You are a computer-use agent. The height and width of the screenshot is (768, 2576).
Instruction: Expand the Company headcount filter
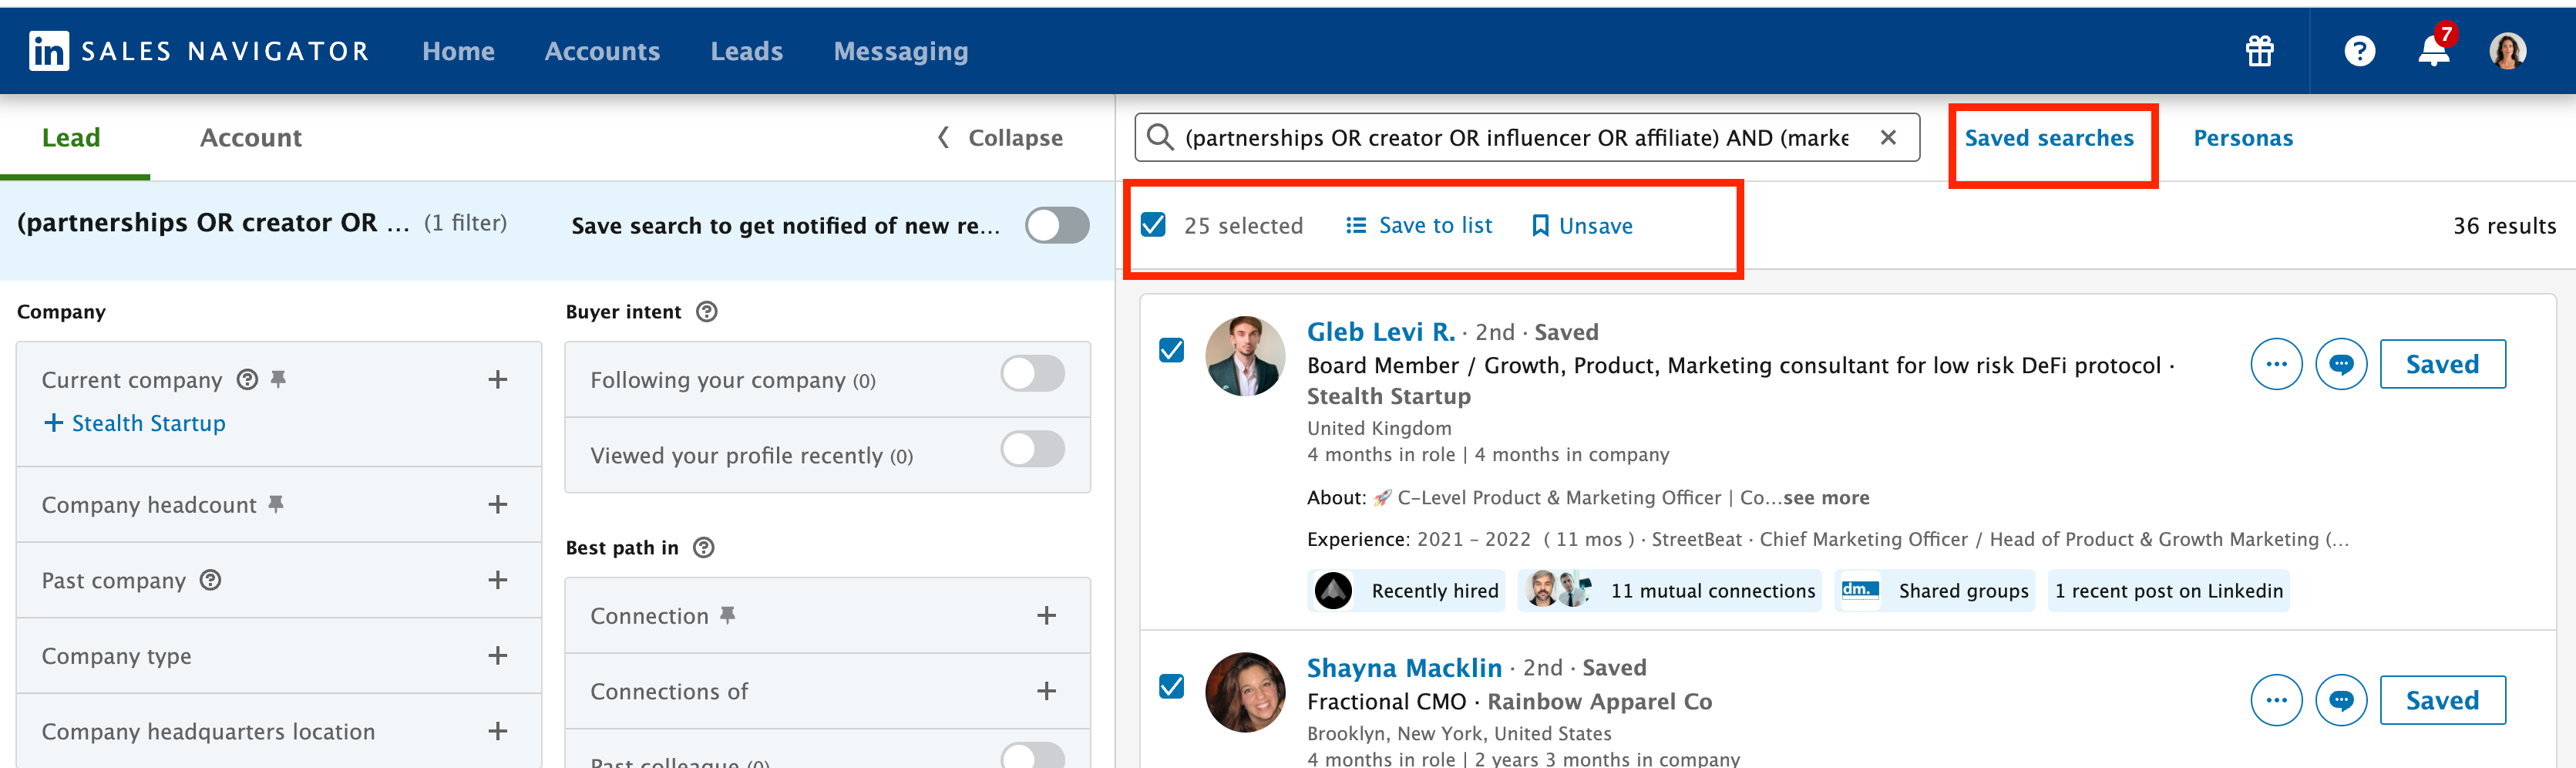tap(498, 504)
